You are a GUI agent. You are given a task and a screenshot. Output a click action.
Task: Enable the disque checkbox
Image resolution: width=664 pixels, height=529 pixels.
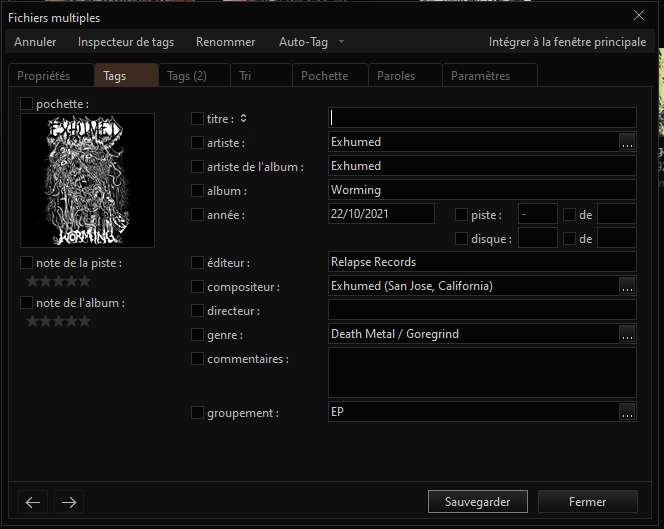[461, 238]
